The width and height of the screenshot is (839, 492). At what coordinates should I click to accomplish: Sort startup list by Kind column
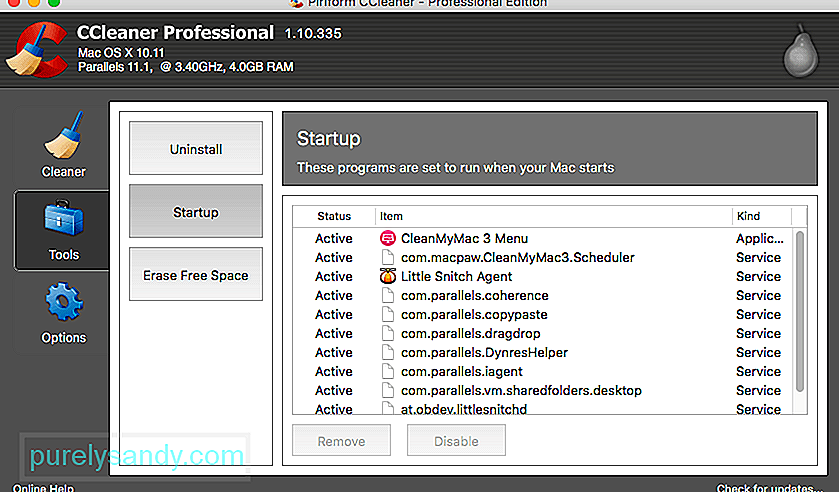(761, 216)
